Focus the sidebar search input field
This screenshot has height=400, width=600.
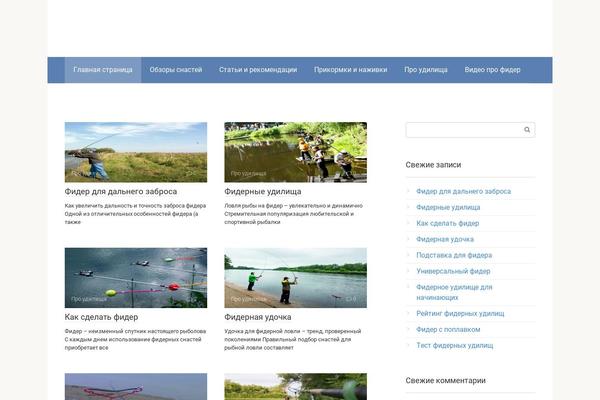pos(470,130)
